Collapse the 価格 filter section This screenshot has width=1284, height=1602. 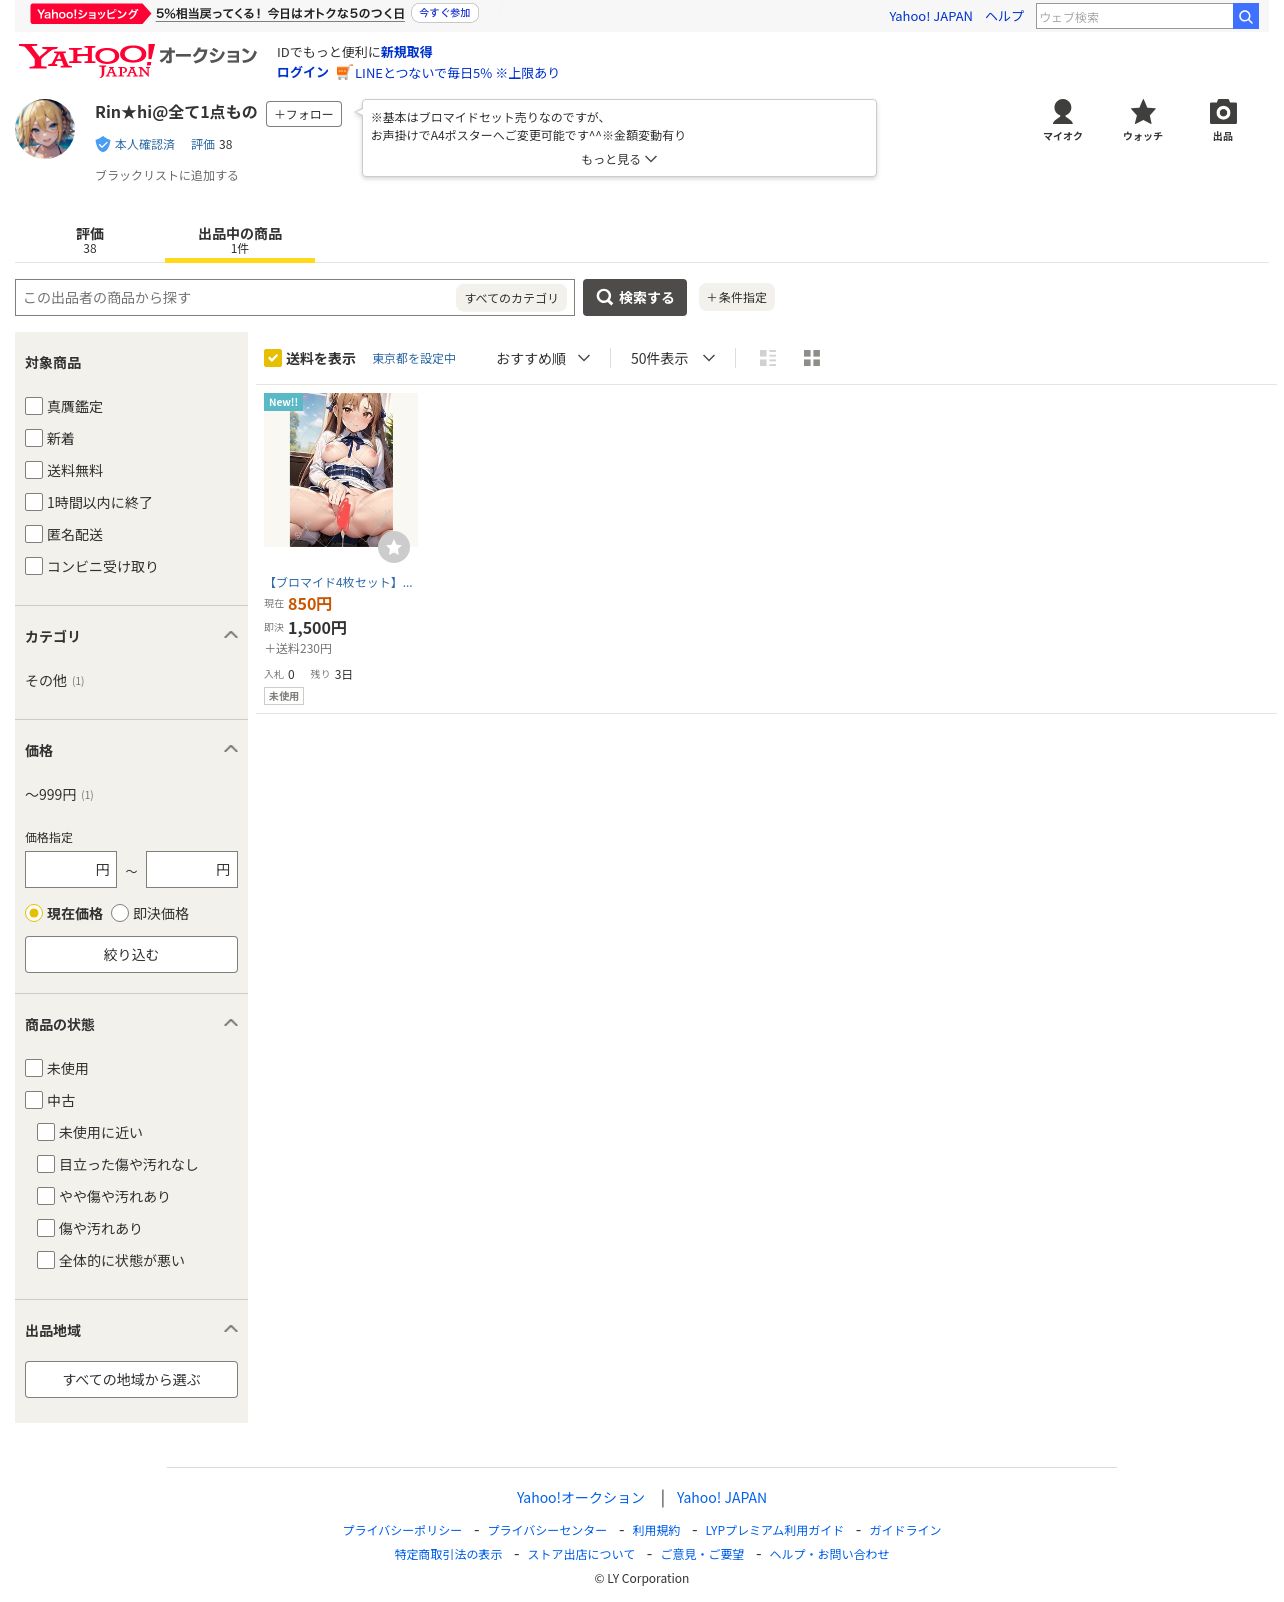(x=231, y=749)
